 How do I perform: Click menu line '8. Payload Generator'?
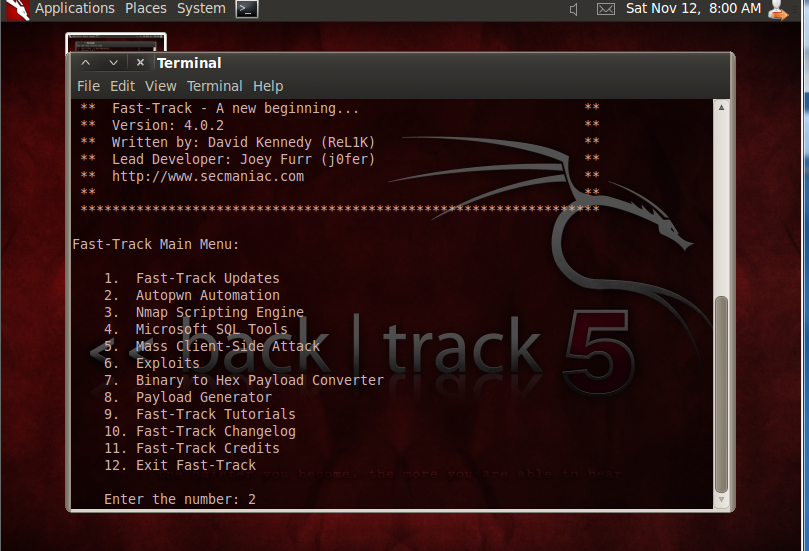tap(188, 398)
